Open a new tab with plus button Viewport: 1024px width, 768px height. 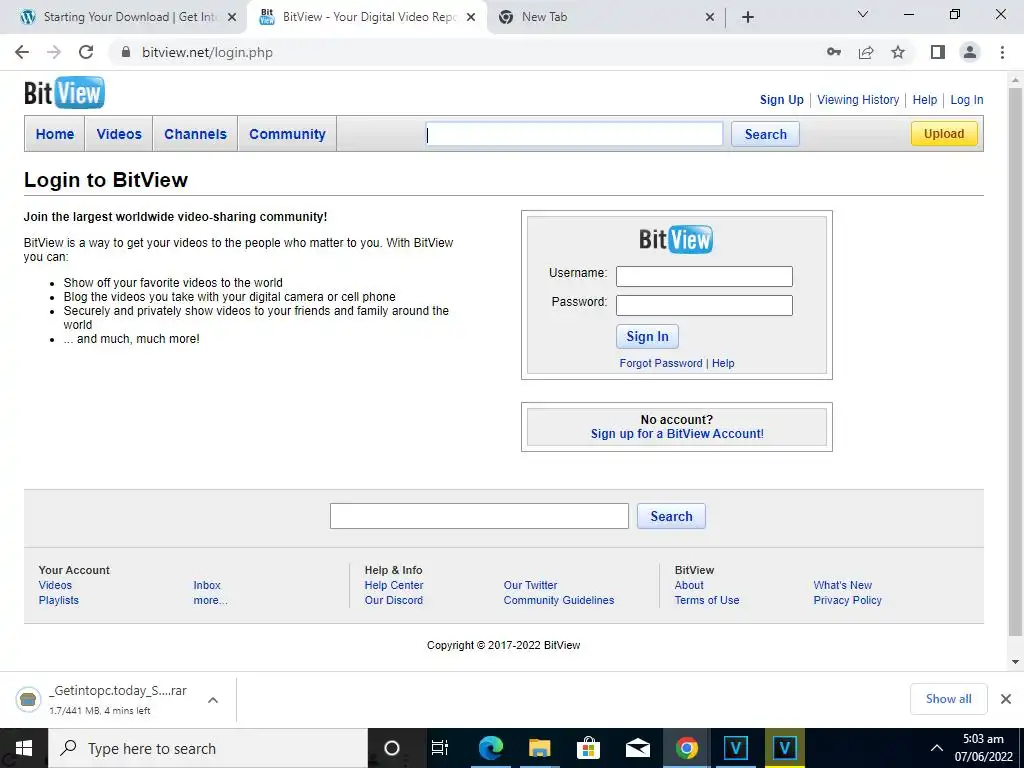click(x=748, y=17)
